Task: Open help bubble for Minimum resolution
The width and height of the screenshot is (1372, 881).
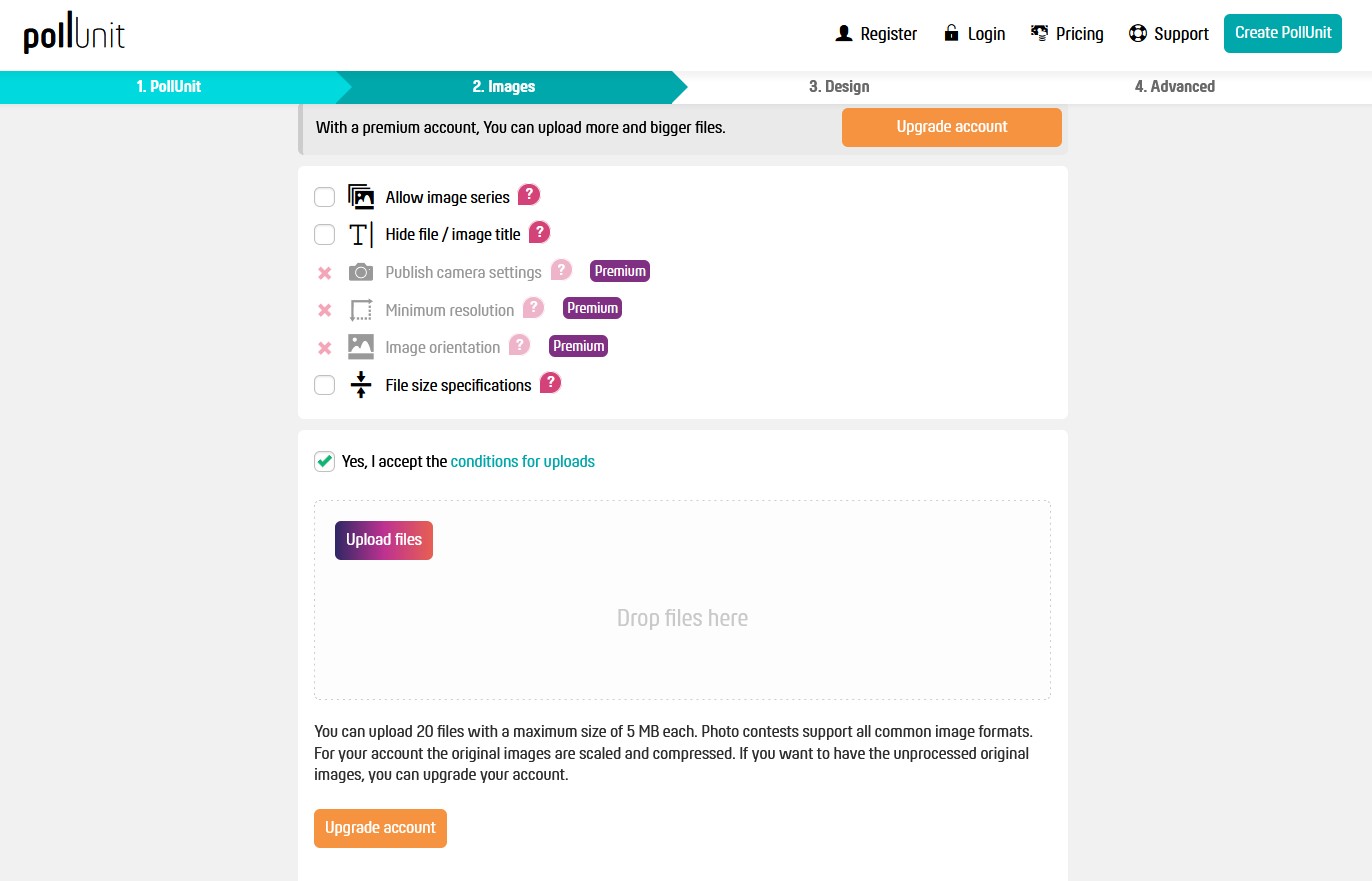Action: click(x=534, y=308)
